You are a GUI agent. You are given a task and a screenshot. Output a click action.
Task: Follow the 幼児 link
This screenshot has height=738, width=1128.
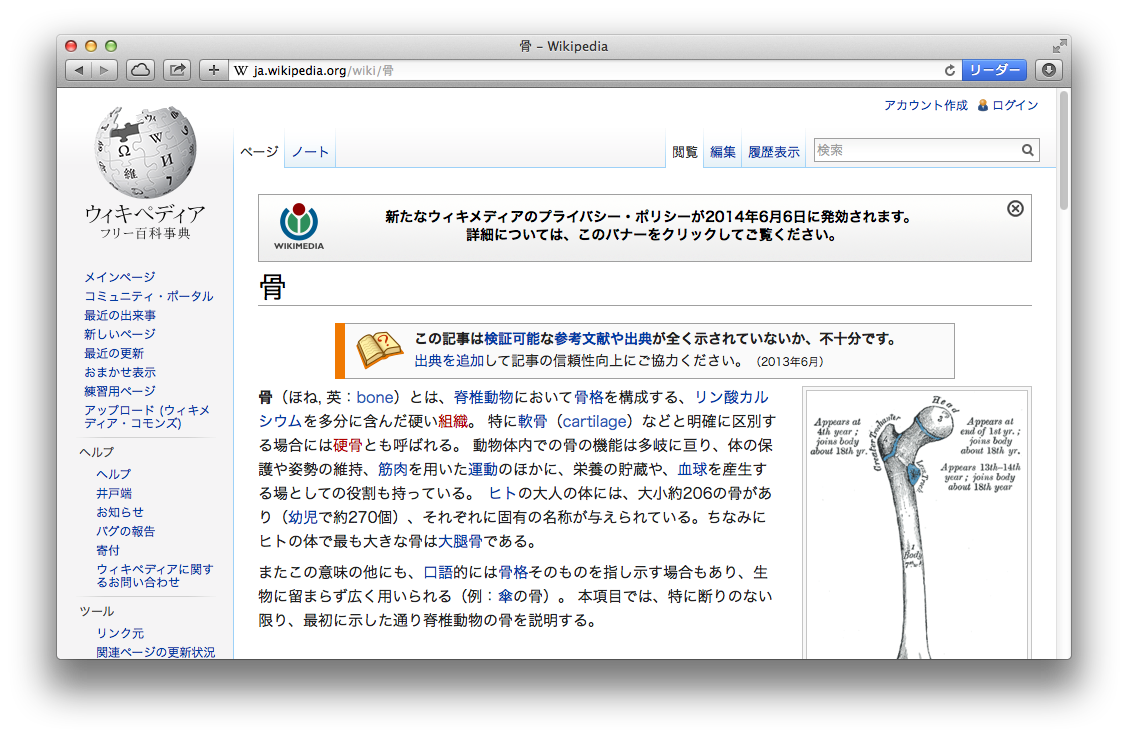303,516
